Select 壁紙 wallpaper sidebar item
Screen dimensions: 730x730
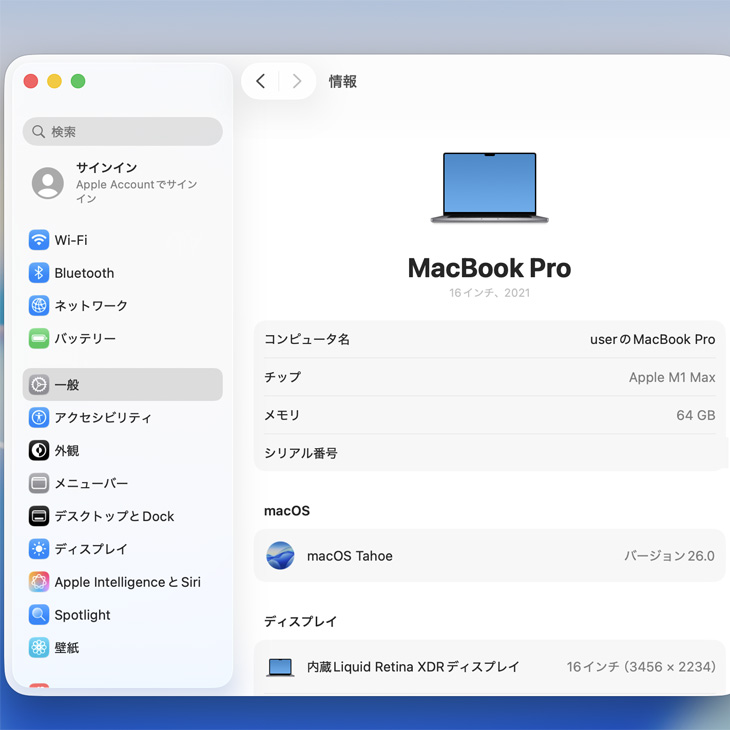pyautogui.click(x=66, y=648)
